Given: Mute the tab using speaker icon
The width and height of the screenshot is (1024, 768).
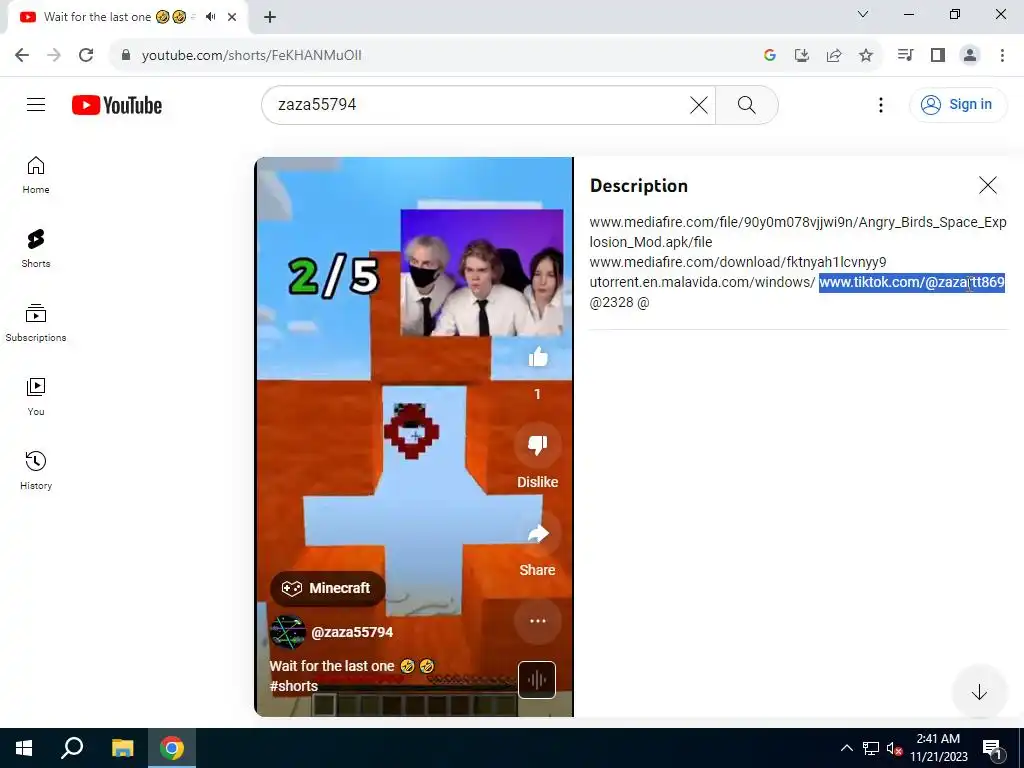Looking at the screenshot, I should point(210,17).
